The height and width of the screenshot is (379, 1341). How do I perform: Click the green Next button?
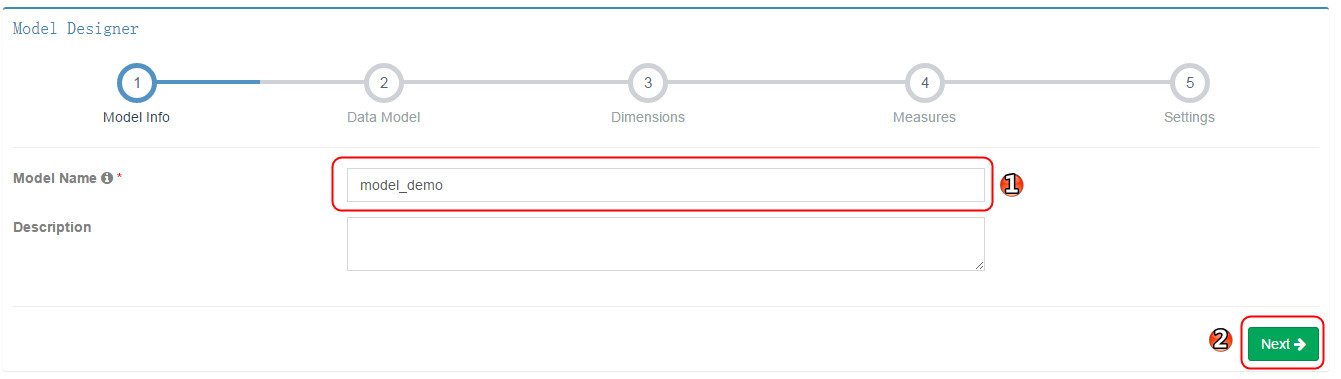click(1283, 344)
